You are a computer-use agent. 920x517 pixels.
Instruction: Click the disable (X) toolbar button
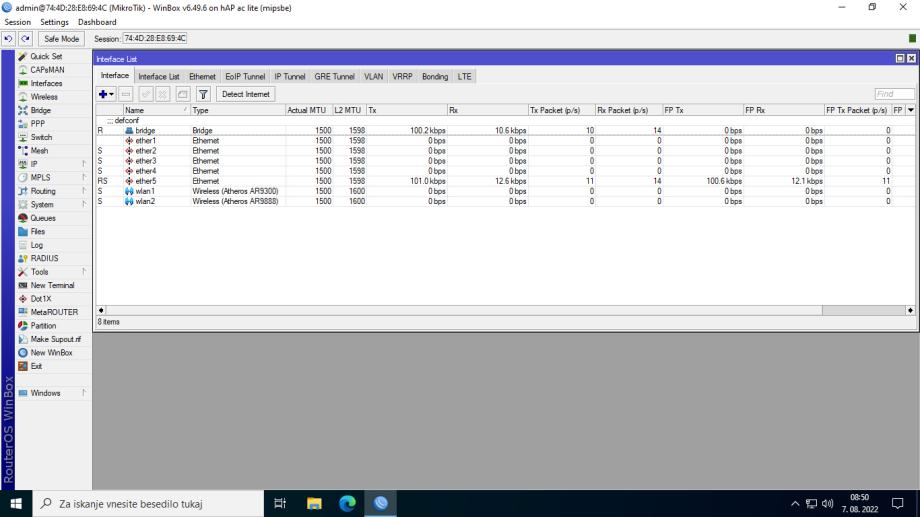(163, 94)
